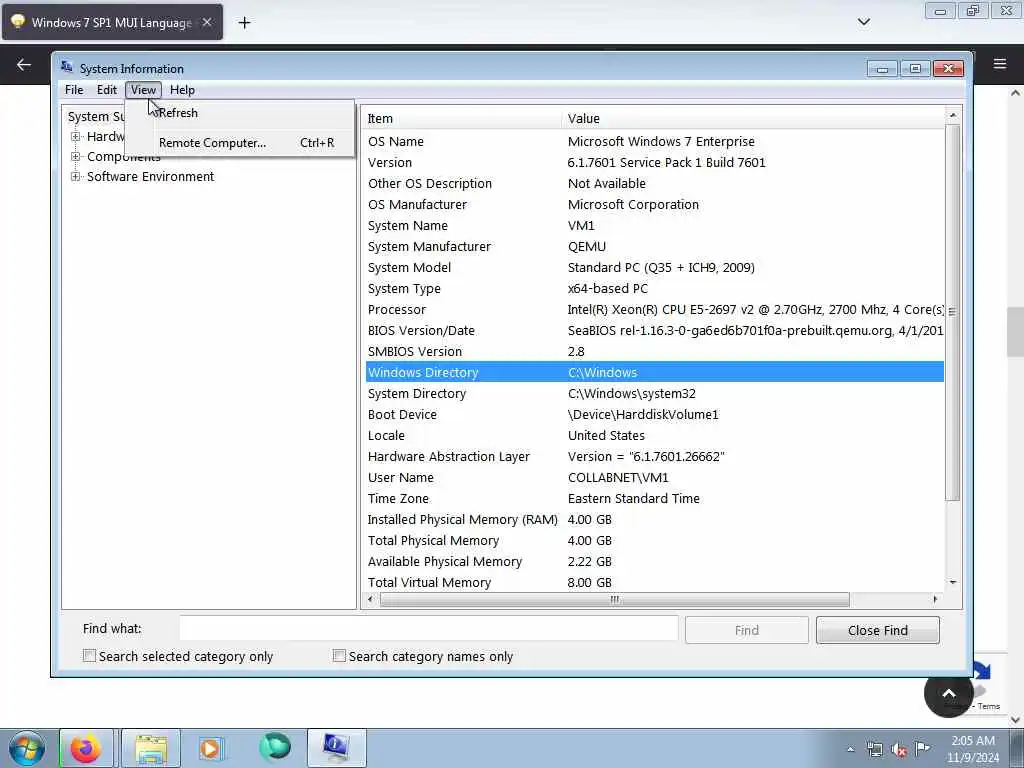This screenshot has height=768, width=1024.
Task: Select the BIOS Version/Date row
Action: point(654,330)
